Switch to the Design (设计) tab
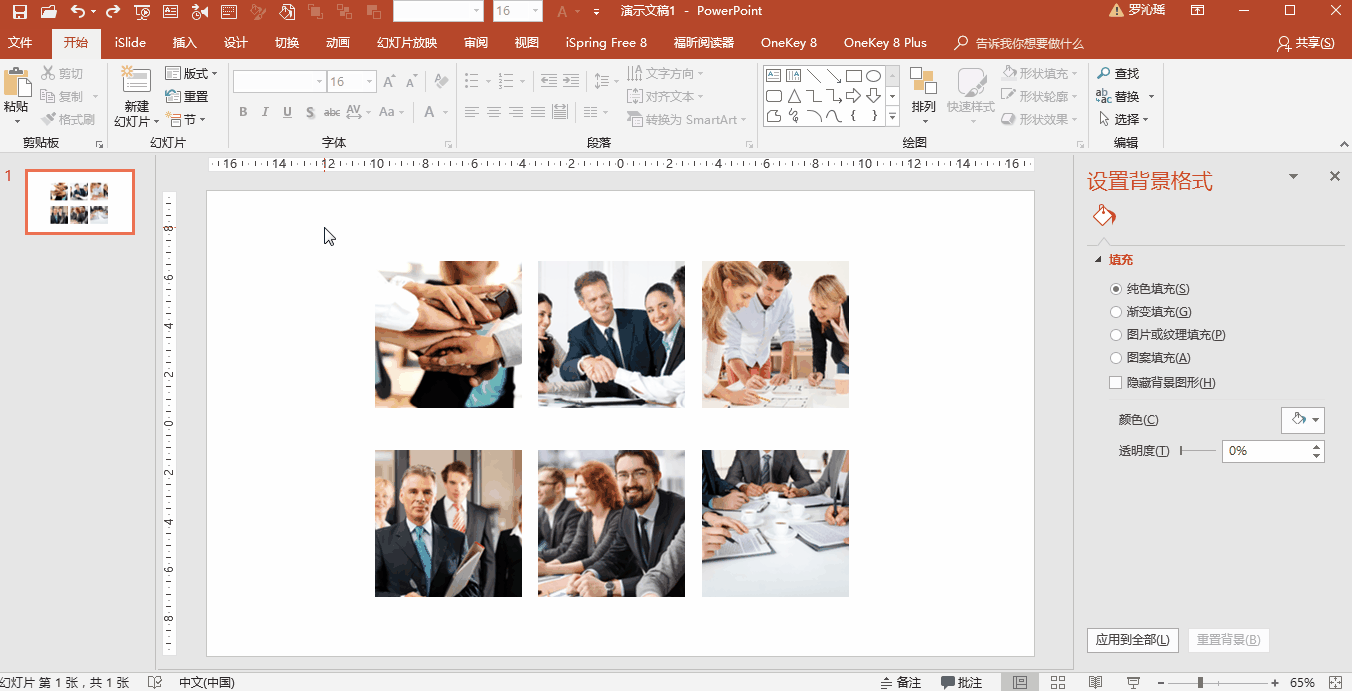Screen dimensions: 1352x691 [236, 43]
